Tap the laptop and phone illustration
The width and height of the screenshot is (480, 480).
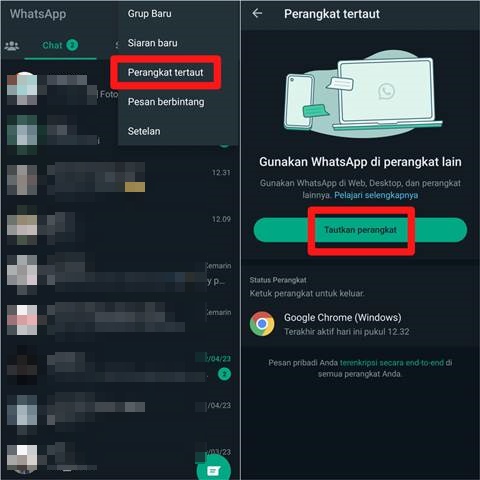point(363,95)
